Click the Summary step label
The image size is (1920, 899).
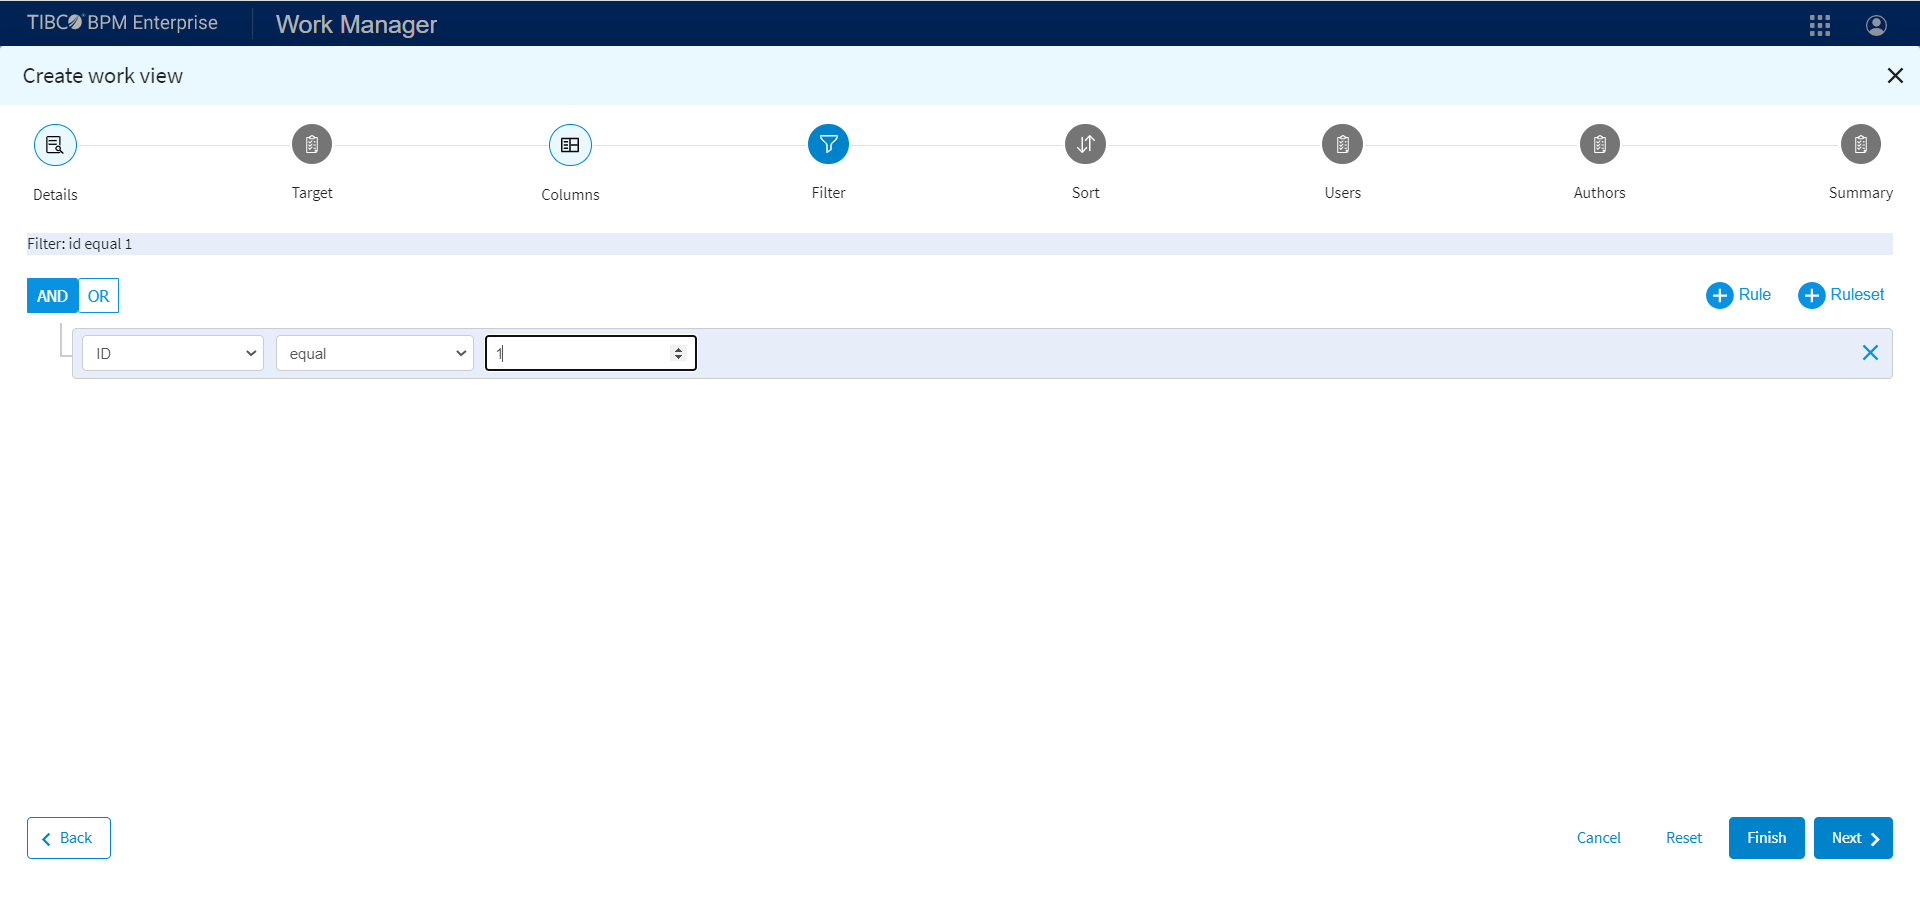pos(1860,193)
